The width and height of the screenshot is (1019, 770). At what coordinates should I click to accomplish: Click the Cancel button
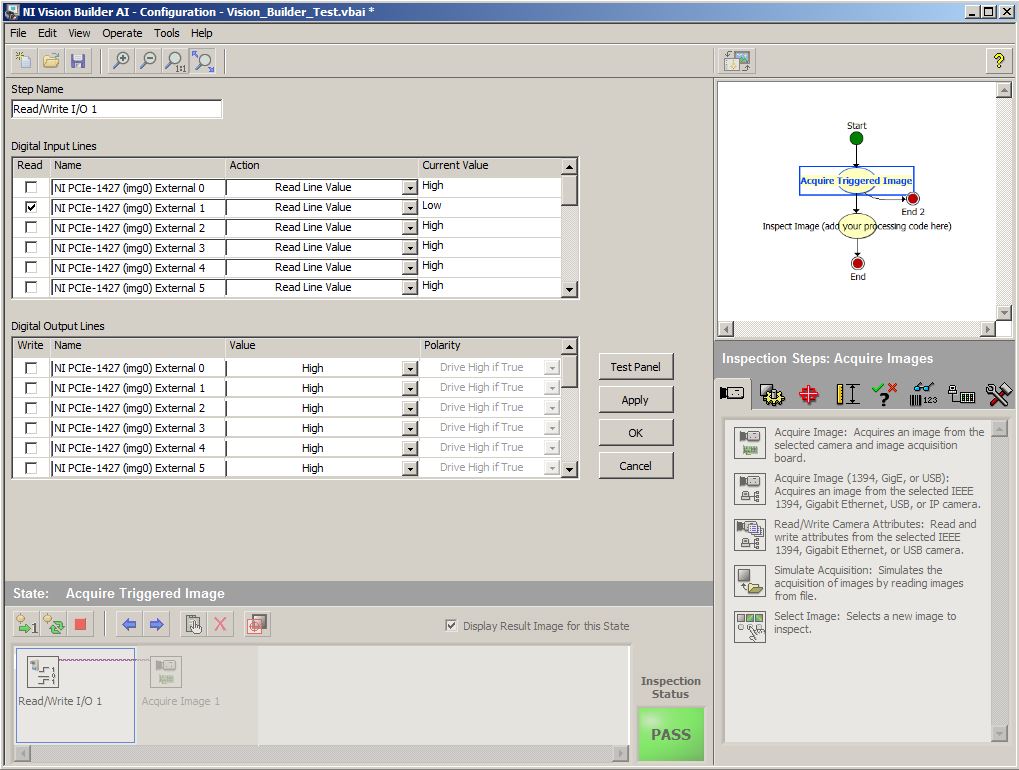pyautogui.click(x=636, y=466)
